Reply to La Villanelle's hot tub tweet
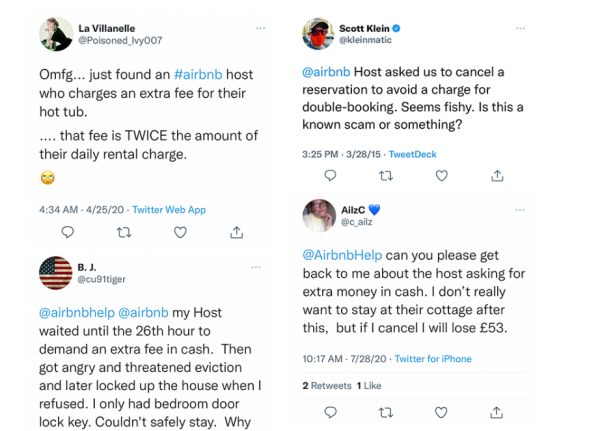This screenshot has height=431, width=600. click(x=68, y=232)
